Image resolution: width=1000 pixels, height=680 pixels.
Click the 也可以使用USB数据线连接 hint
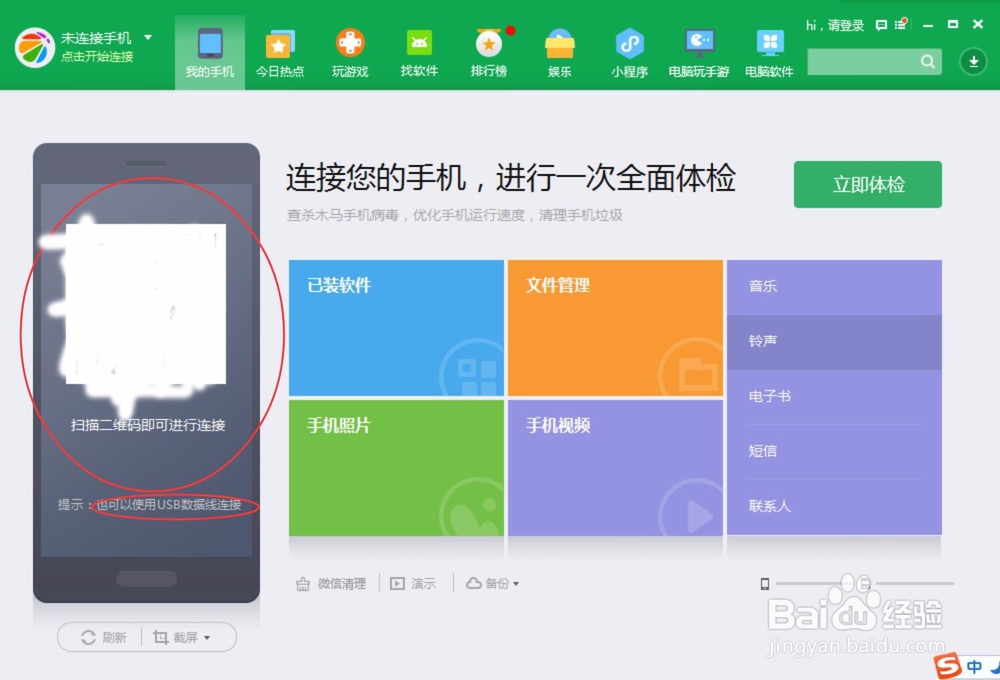coord(169,505)
